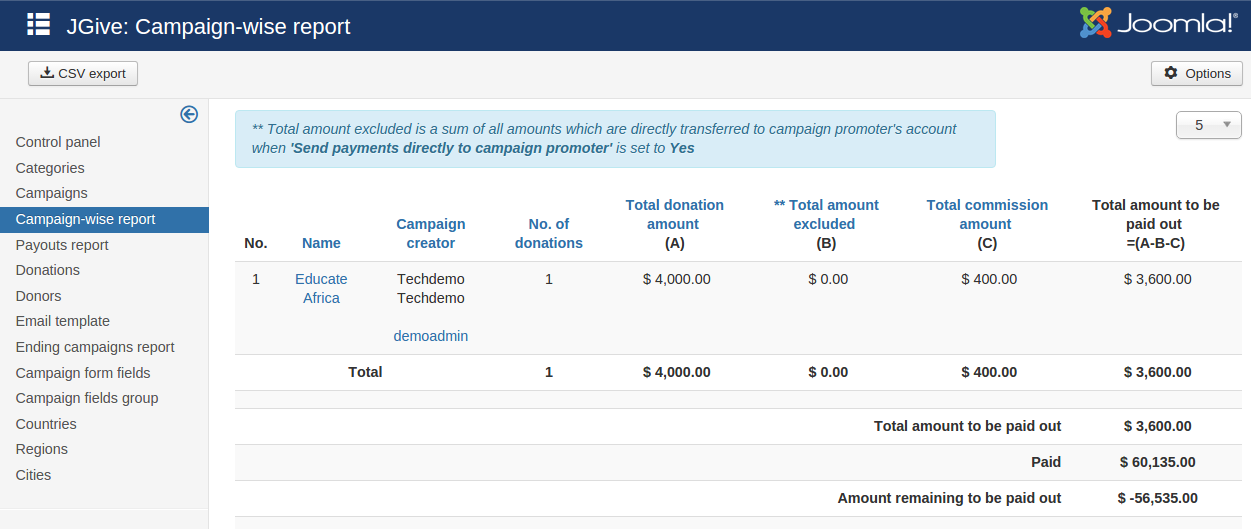Open the Options settings button
Viewport: 1251px width, 529px height.
(x=1197, y=73)
